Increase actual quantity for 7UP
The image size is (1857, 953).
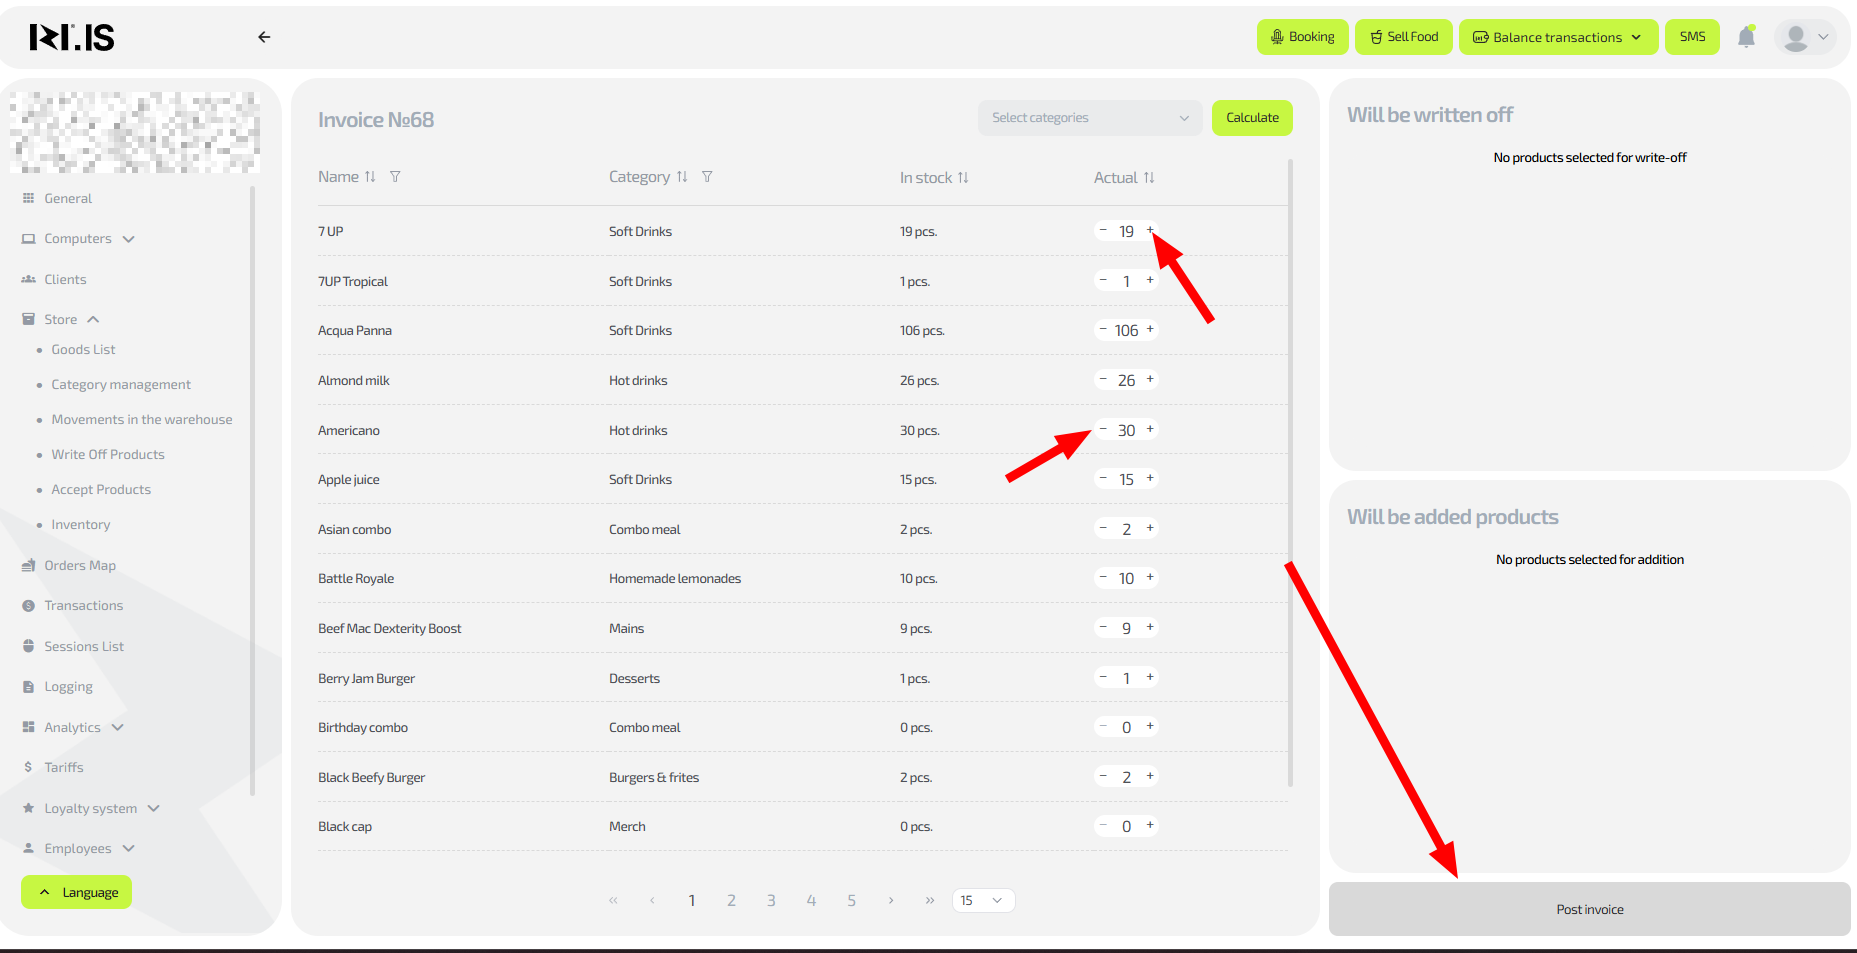click(1150, 230)
